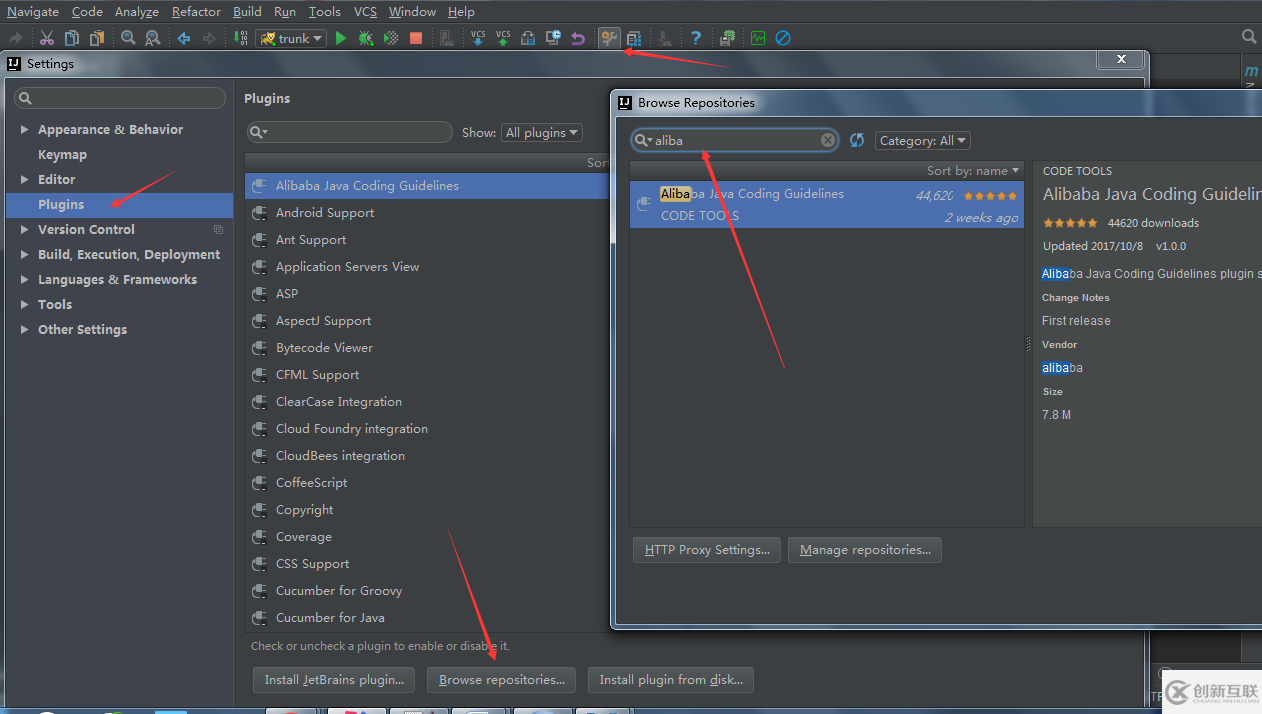Click the Search Everywhere magnifier at top right
Screen dimensions: 1262x714
pos(1249,37)
